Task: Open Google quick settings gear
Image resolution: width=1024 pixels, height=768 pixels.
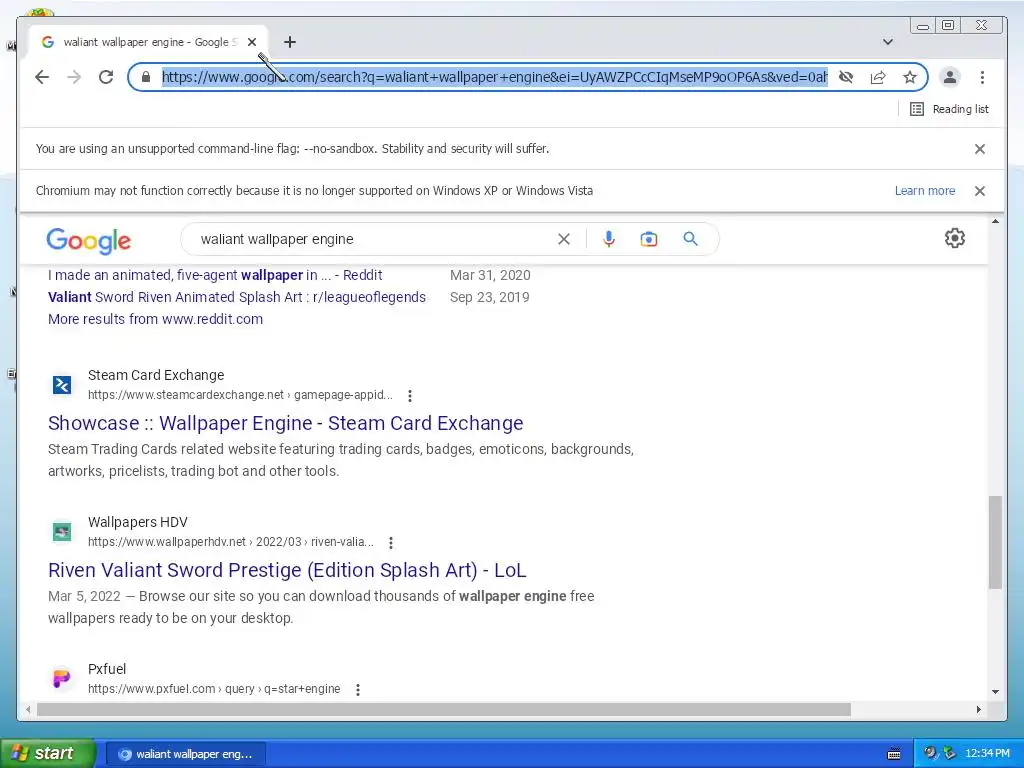Action: pyautogui.click(x=955, y=238)
